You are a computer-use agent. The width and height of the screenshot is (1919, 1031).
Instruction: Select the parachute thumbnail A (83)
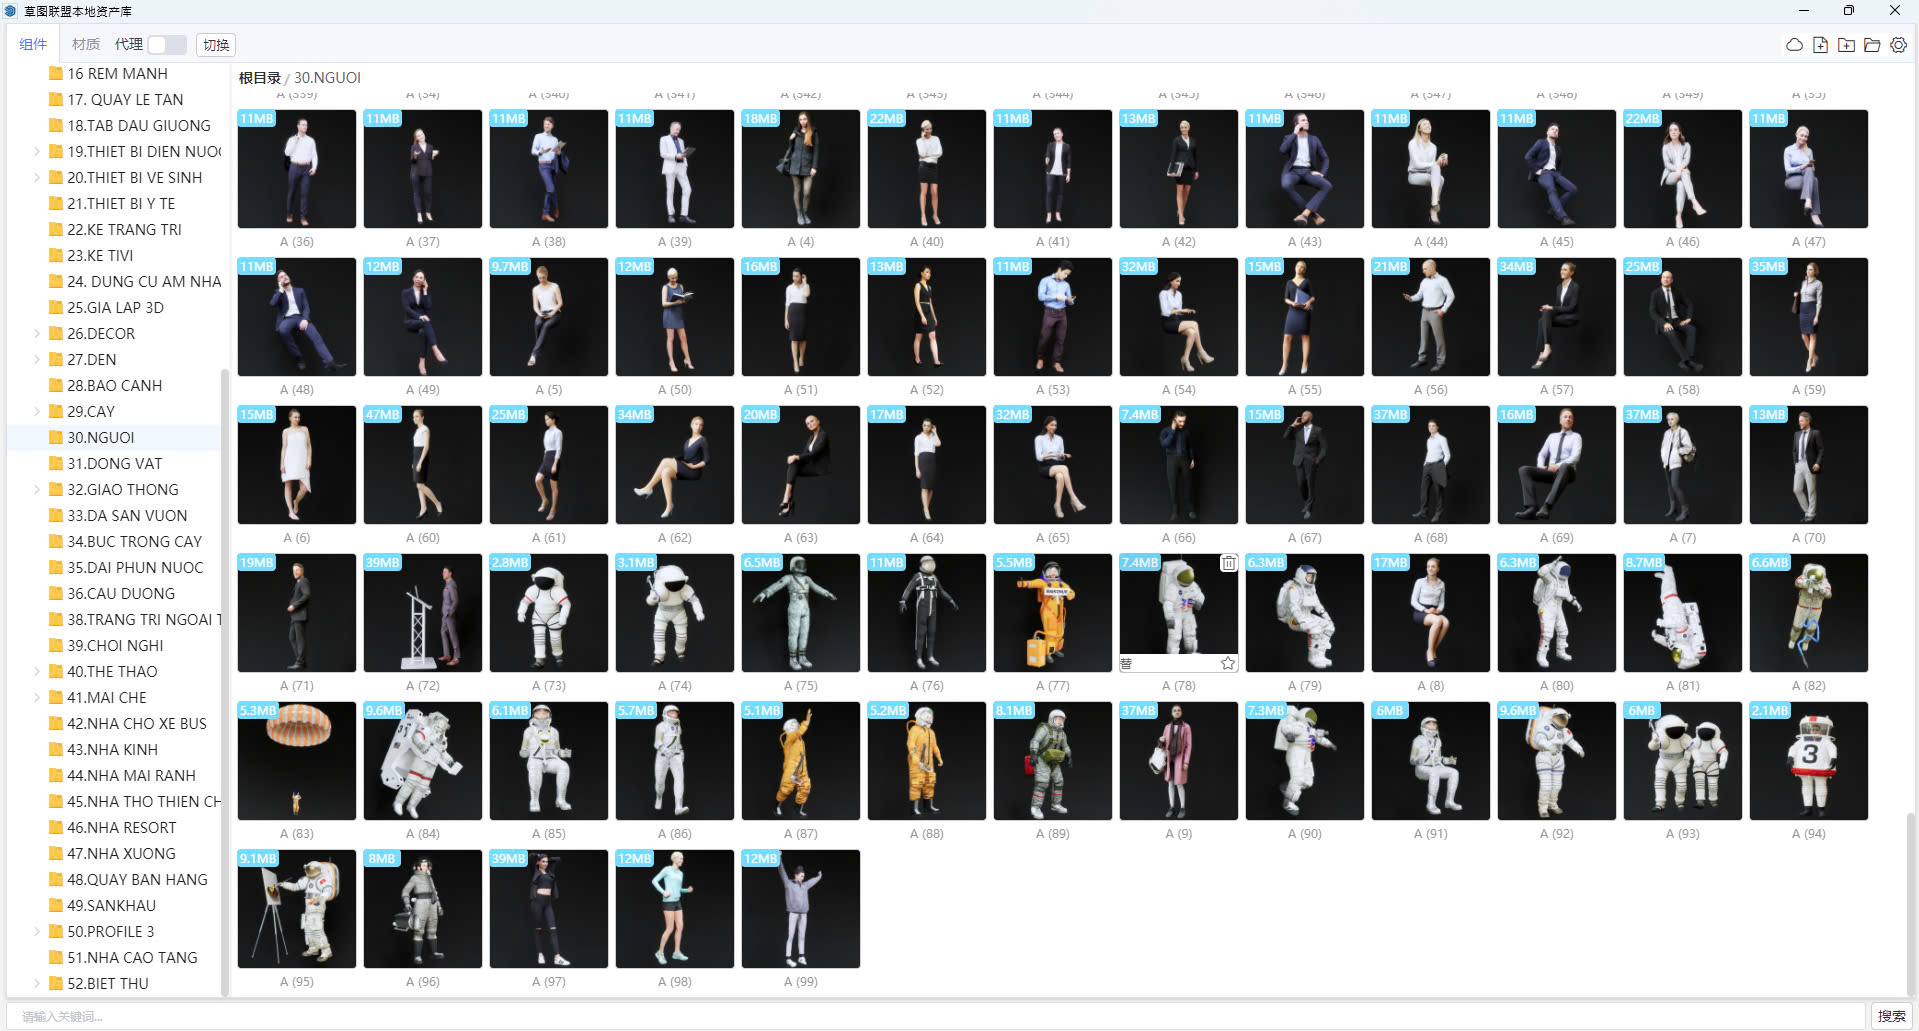click(296, 761)
